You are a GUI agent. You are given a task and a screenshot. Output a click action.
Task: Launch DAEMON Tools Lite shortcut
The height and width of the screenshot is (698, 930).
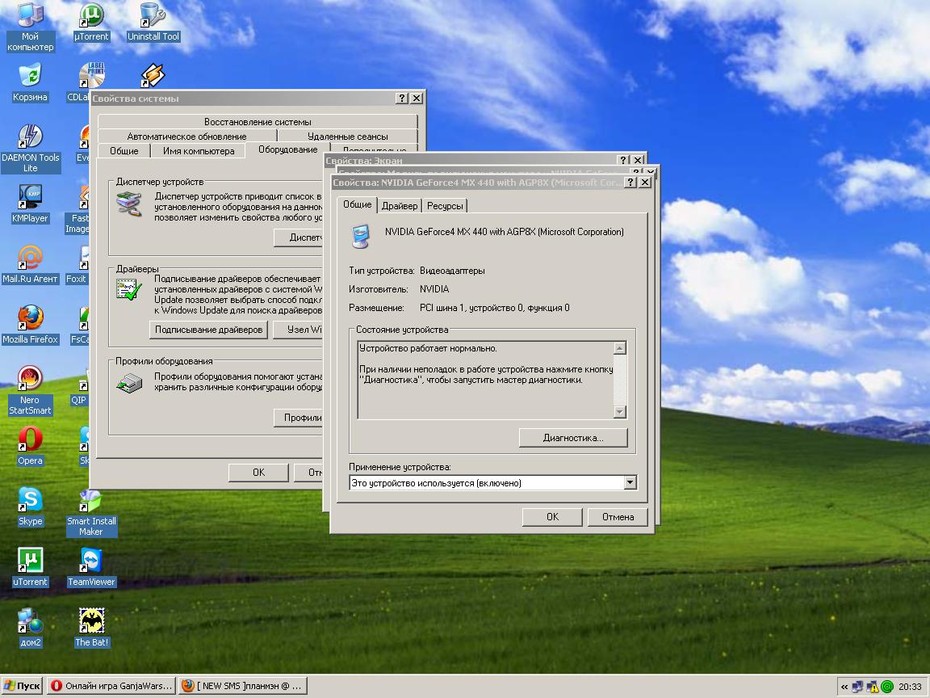30,148
